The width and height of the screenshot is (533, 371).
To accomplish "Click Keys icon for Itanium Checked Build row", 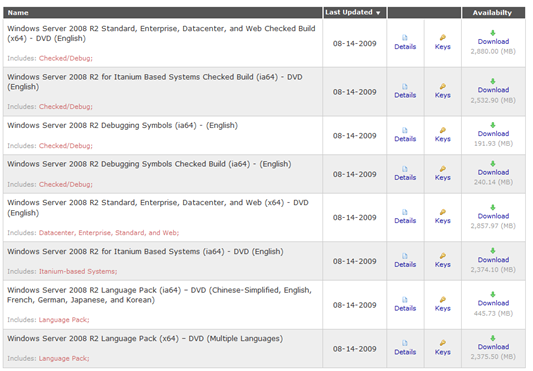I will pos(443,86).
